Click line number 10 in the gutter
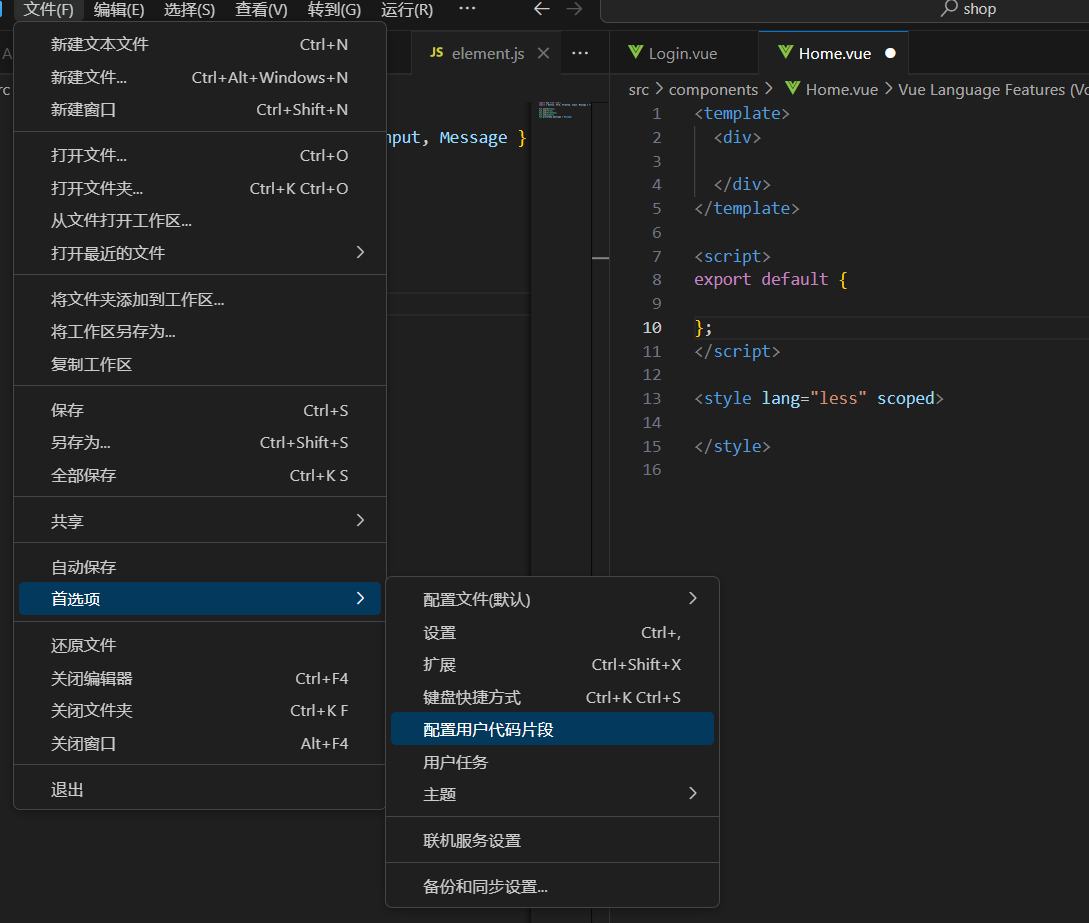The width and height of the screenshot is (1089, 923). 652,327
